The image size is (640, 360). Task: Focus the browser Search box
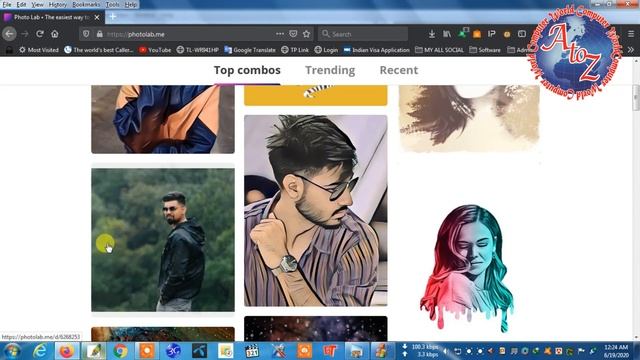(362, 34)
